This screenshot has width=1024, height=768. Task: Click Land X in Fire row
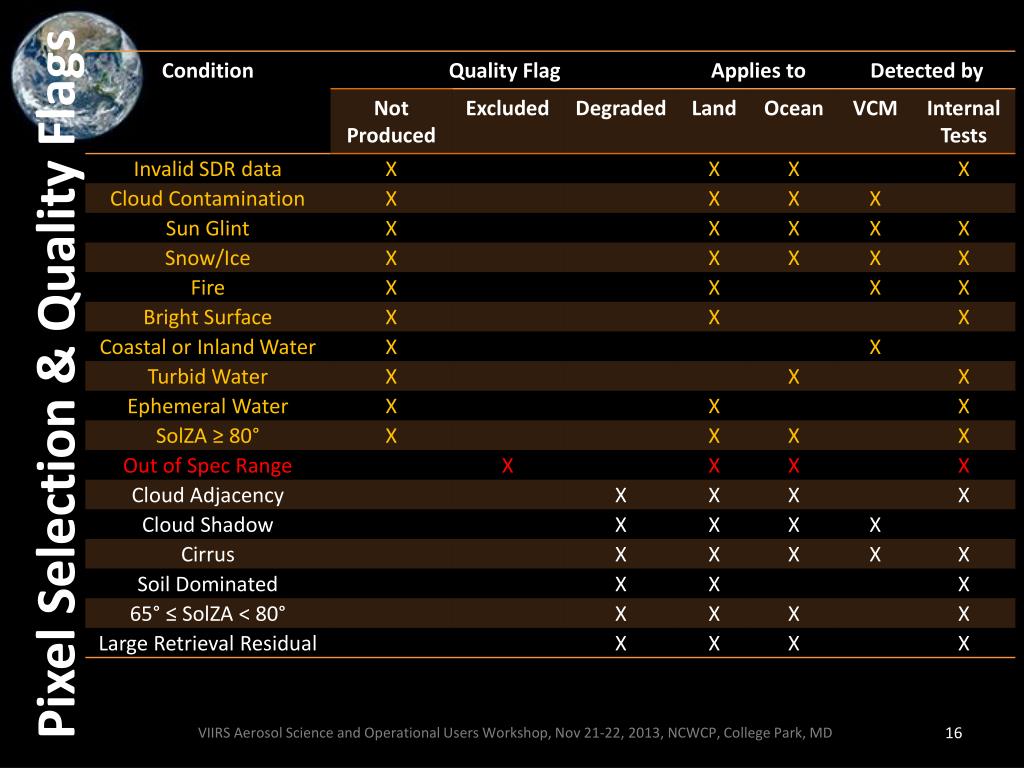tap(714, 288)
